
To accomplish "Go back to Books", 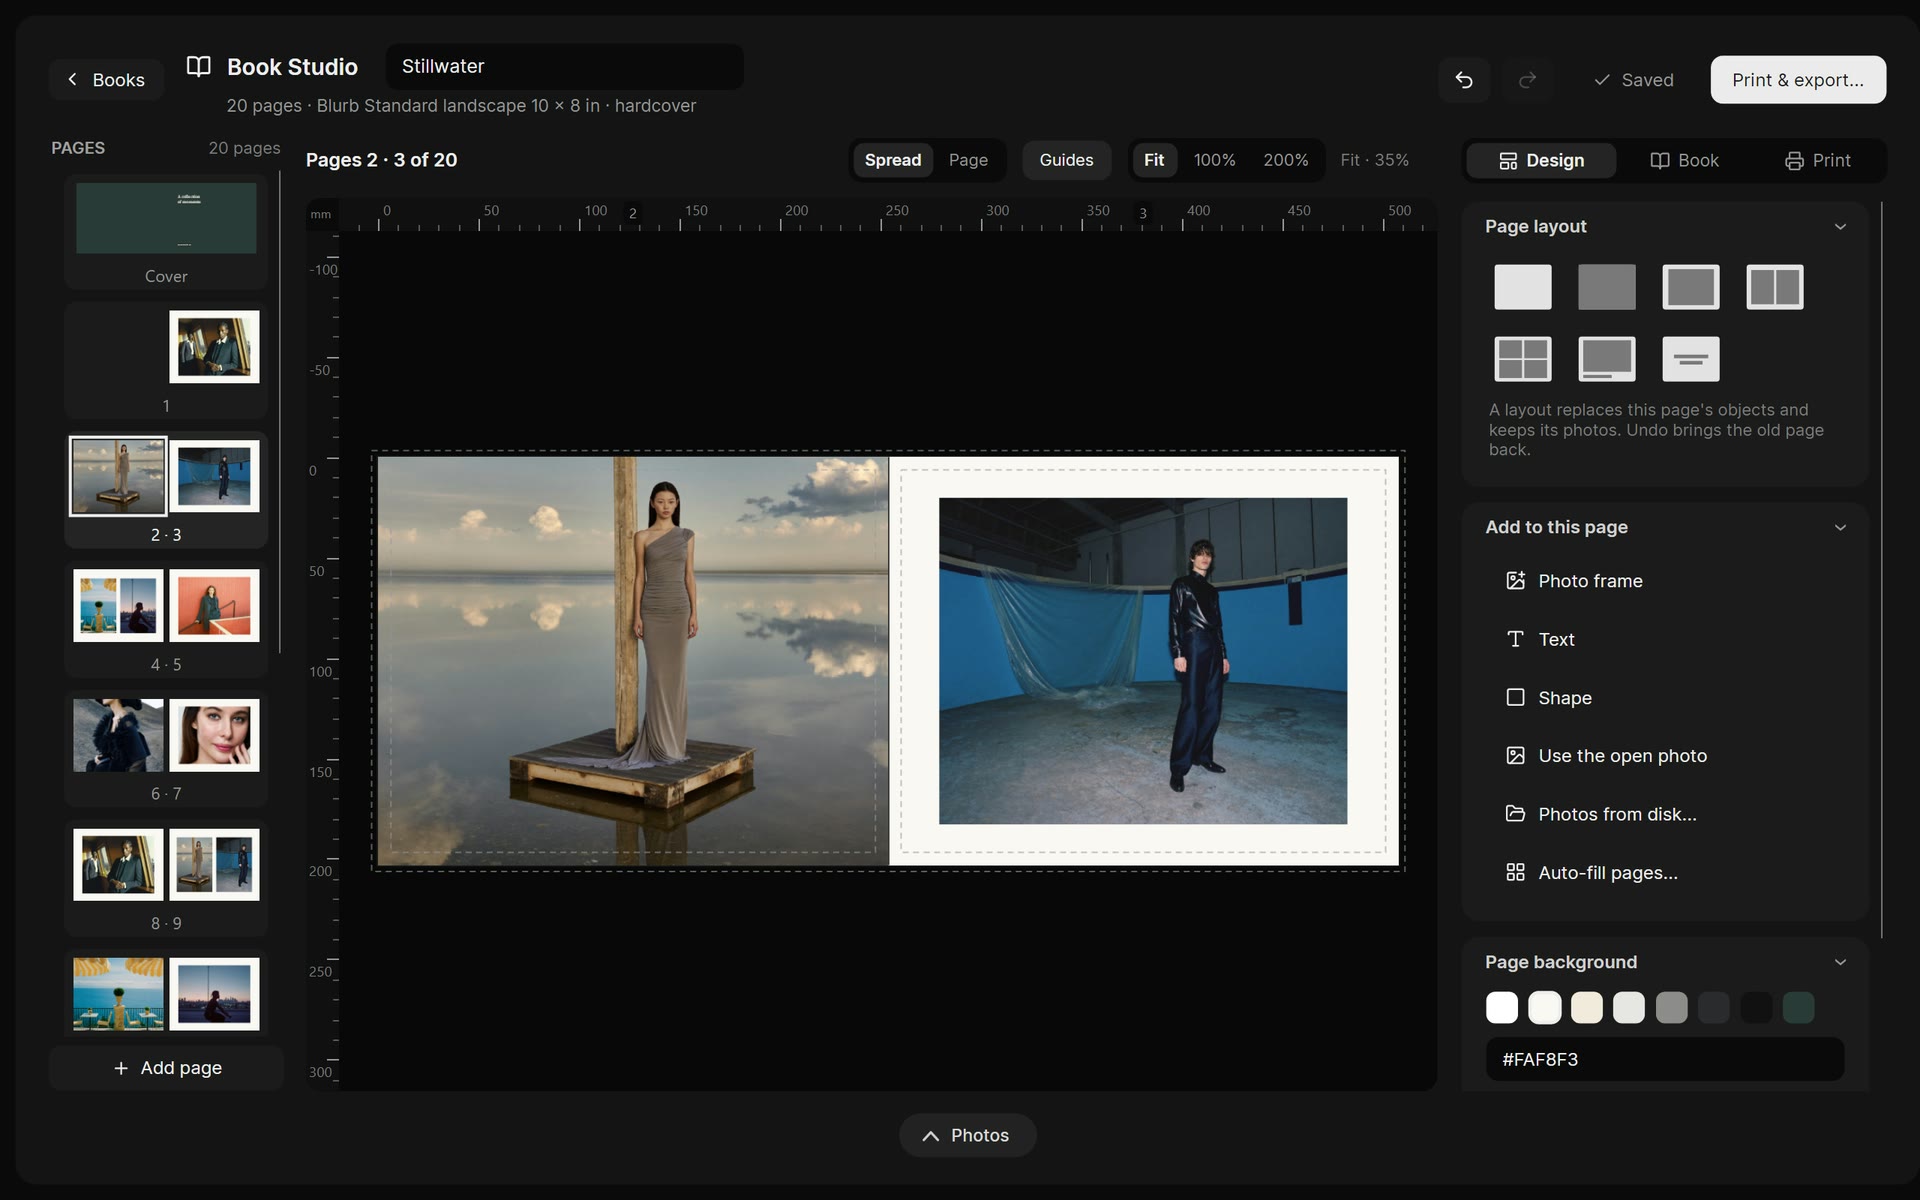I will (x=106, y=80).
